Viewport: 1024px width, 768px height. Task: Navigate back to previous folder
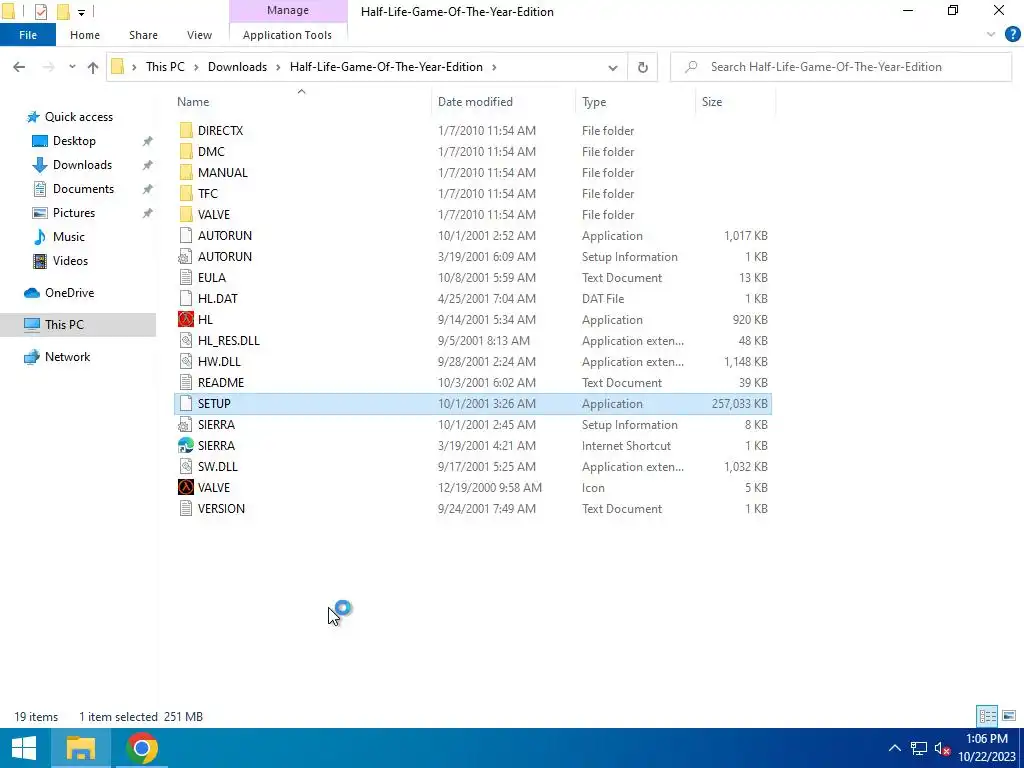click(19, 67)
